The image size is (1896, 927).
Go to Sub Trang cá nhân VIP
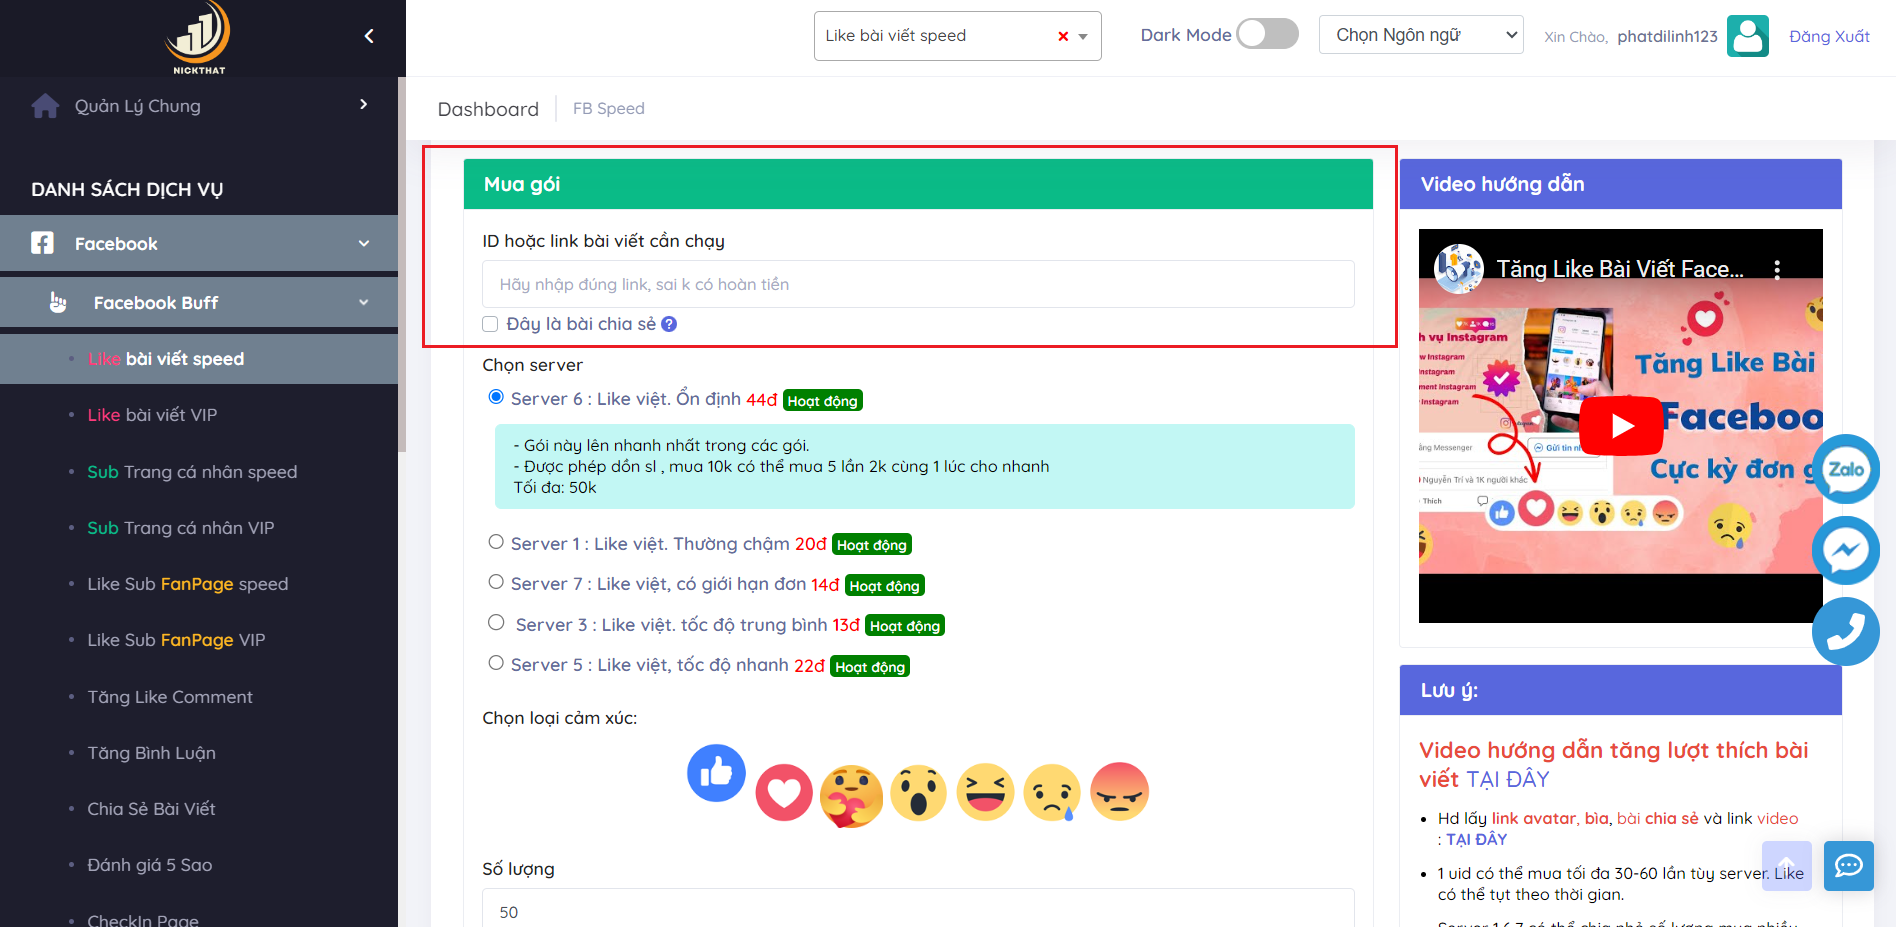pos(180,528)
